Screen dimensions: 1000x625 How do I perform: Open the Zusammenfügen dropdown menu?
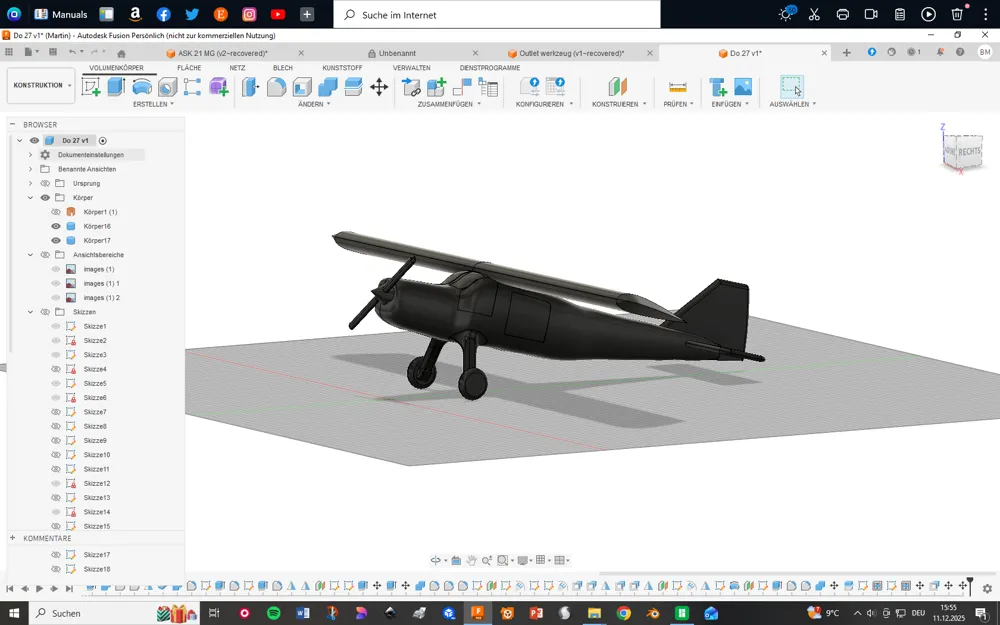click(x=449, y=104)
